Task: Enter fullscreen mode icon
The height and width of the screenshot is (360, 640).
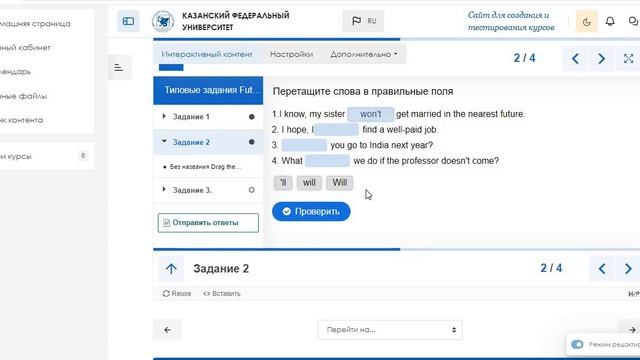Action: 628,59
